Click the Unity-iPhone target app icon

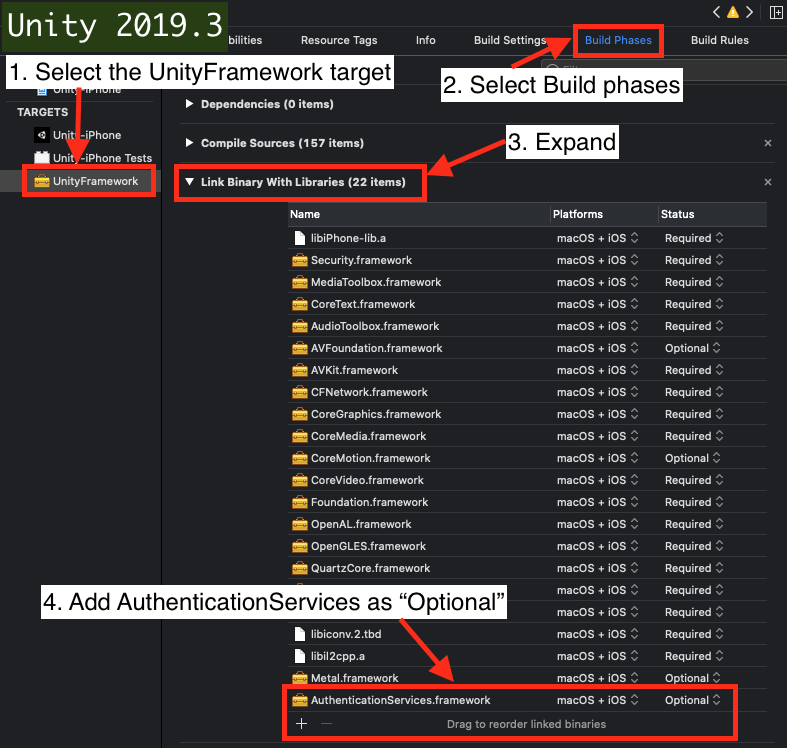pyautogui.click(x=42, y=135)
